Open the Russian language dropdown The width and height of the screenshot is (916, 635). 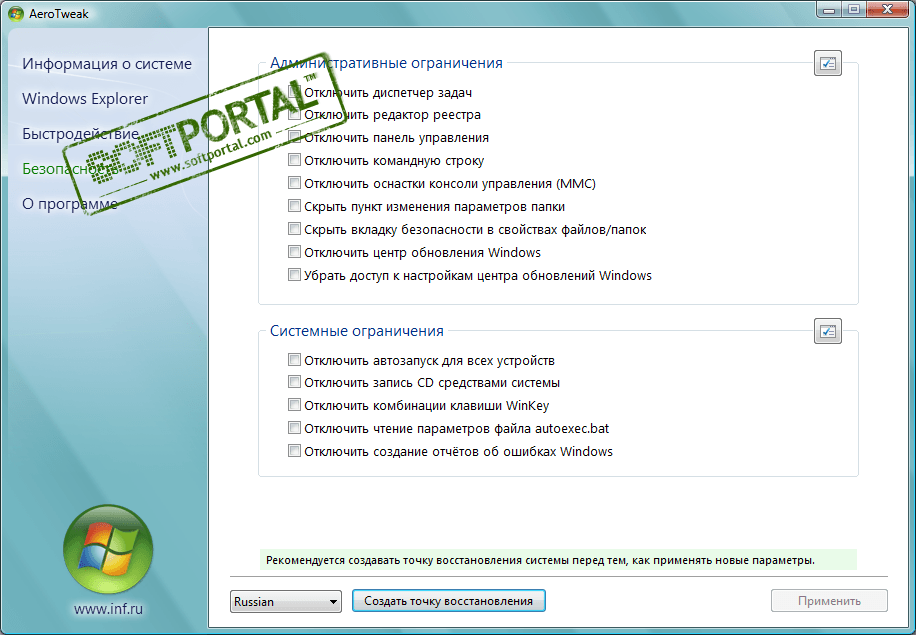pyautogui.click(x=286, y=601)
